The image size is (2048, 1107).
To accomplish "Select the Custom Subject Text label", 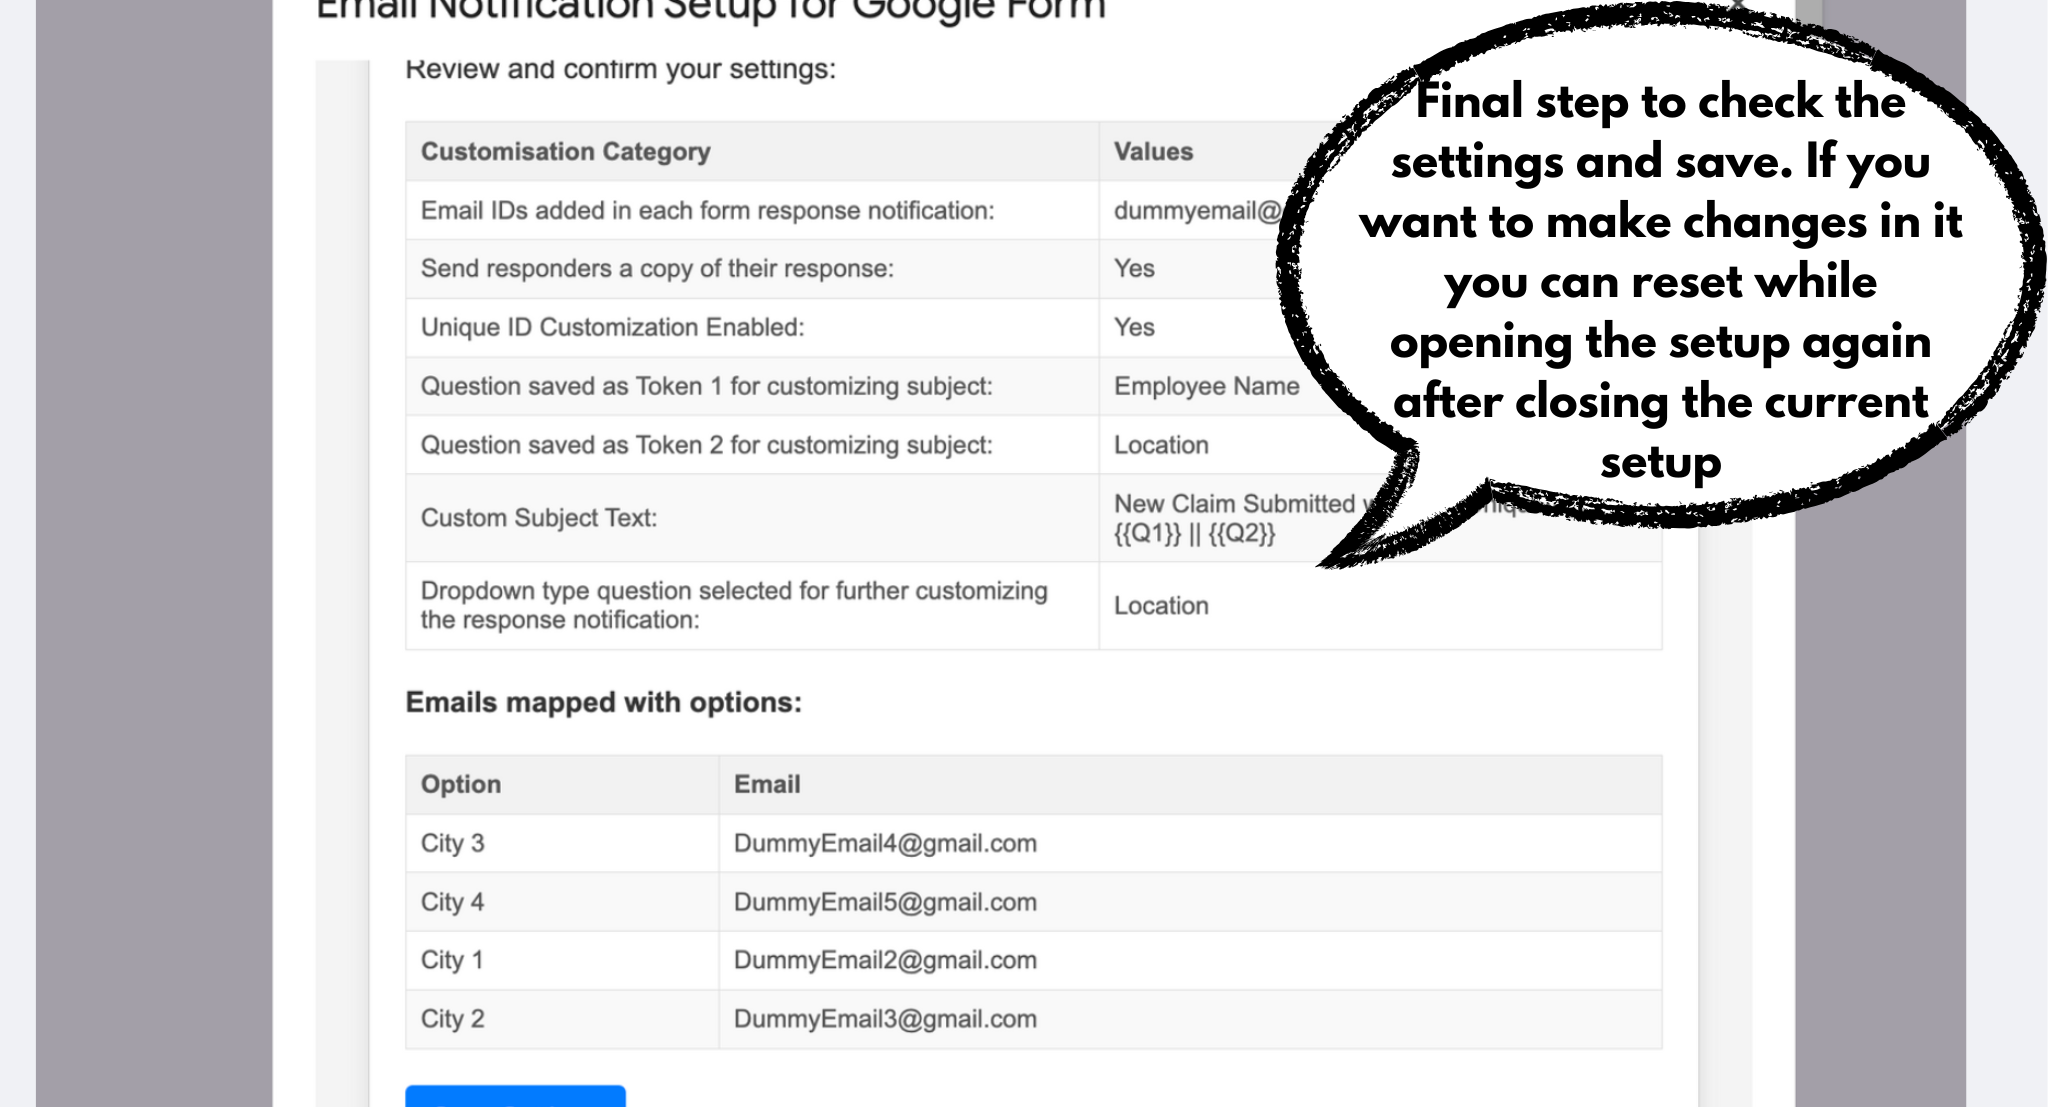I will pyautogui.click(x=538, y=518).
